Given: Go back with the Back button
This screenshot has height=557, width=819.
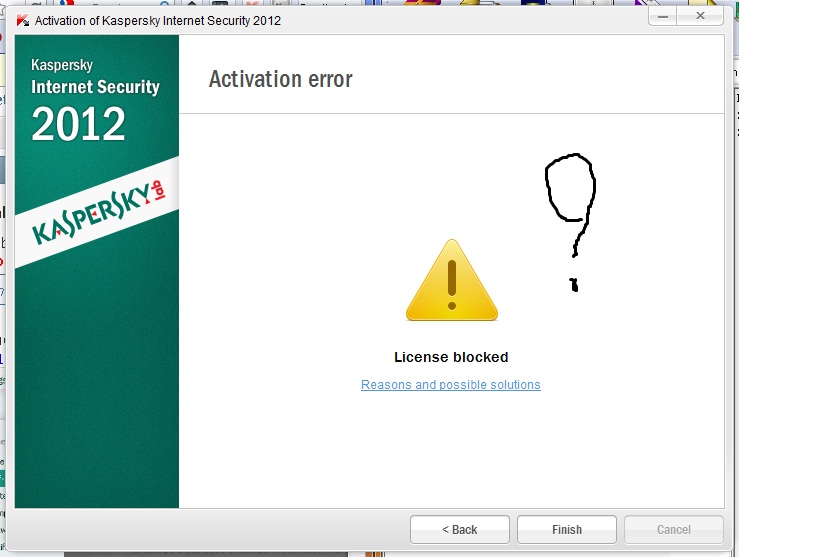Looking at the screenshot, I should pyautogui.click(x=460, y=529).
